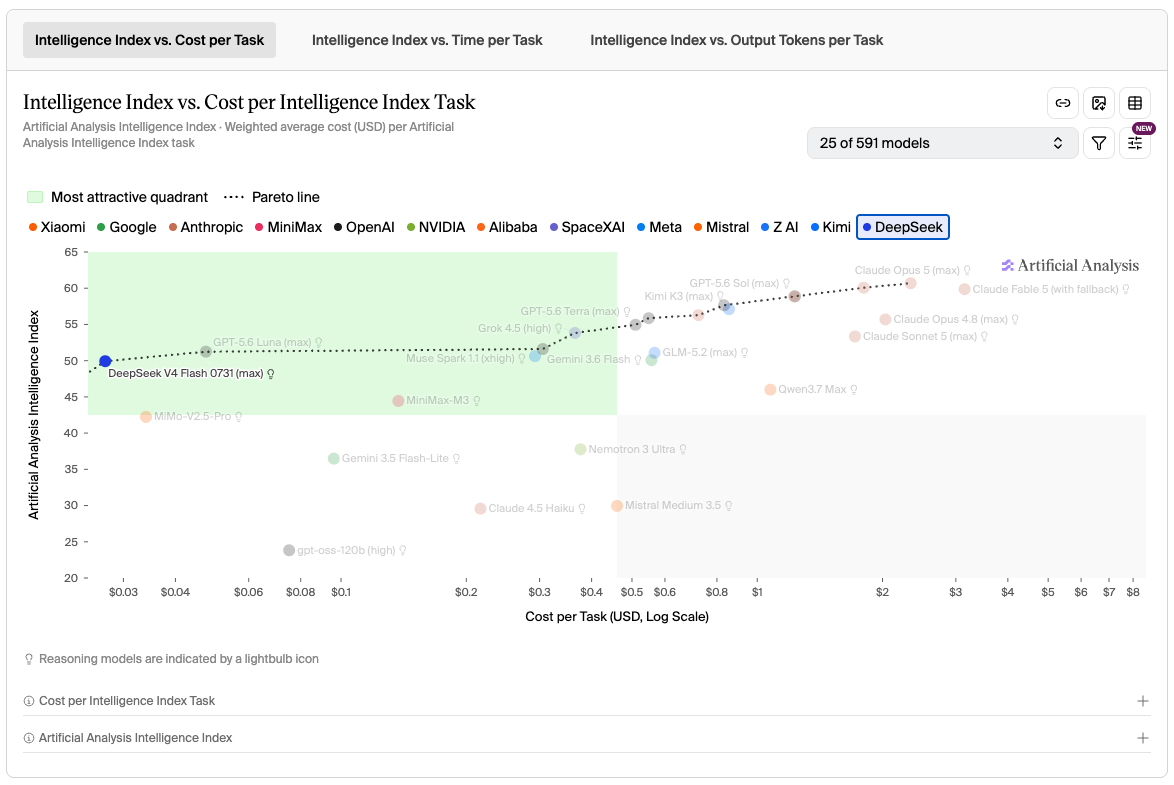
Task: Toggle the DeepSeek legend filter
Action: [x=902, y=227]
